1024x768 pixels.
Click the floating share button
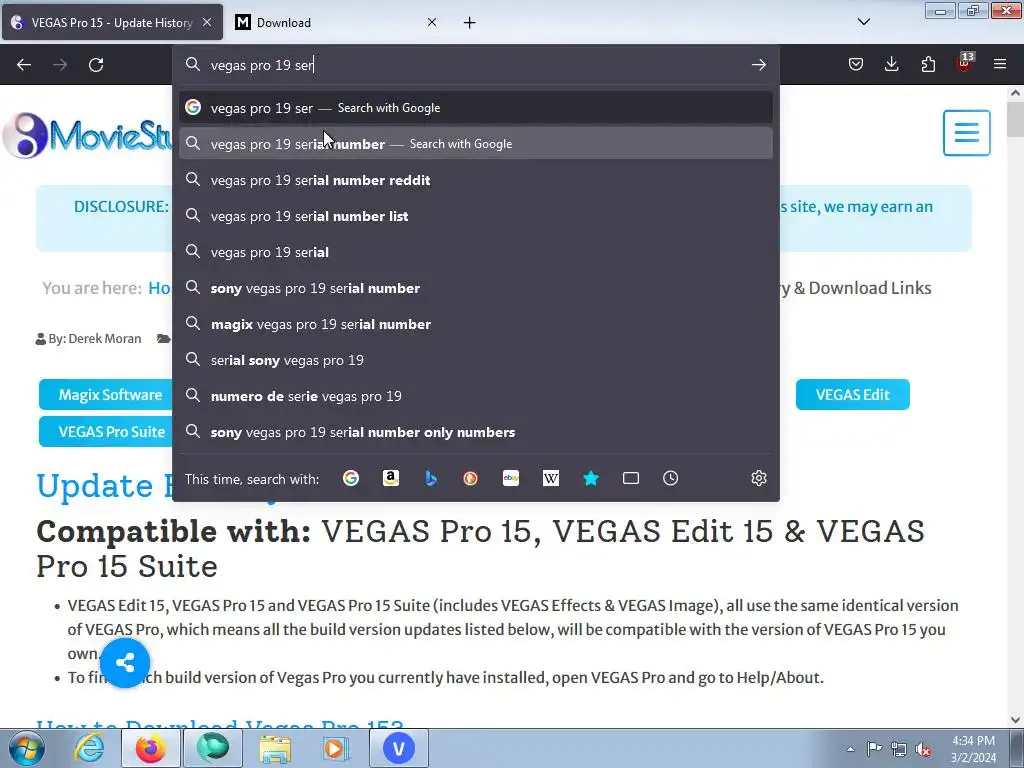click(125, 663)
